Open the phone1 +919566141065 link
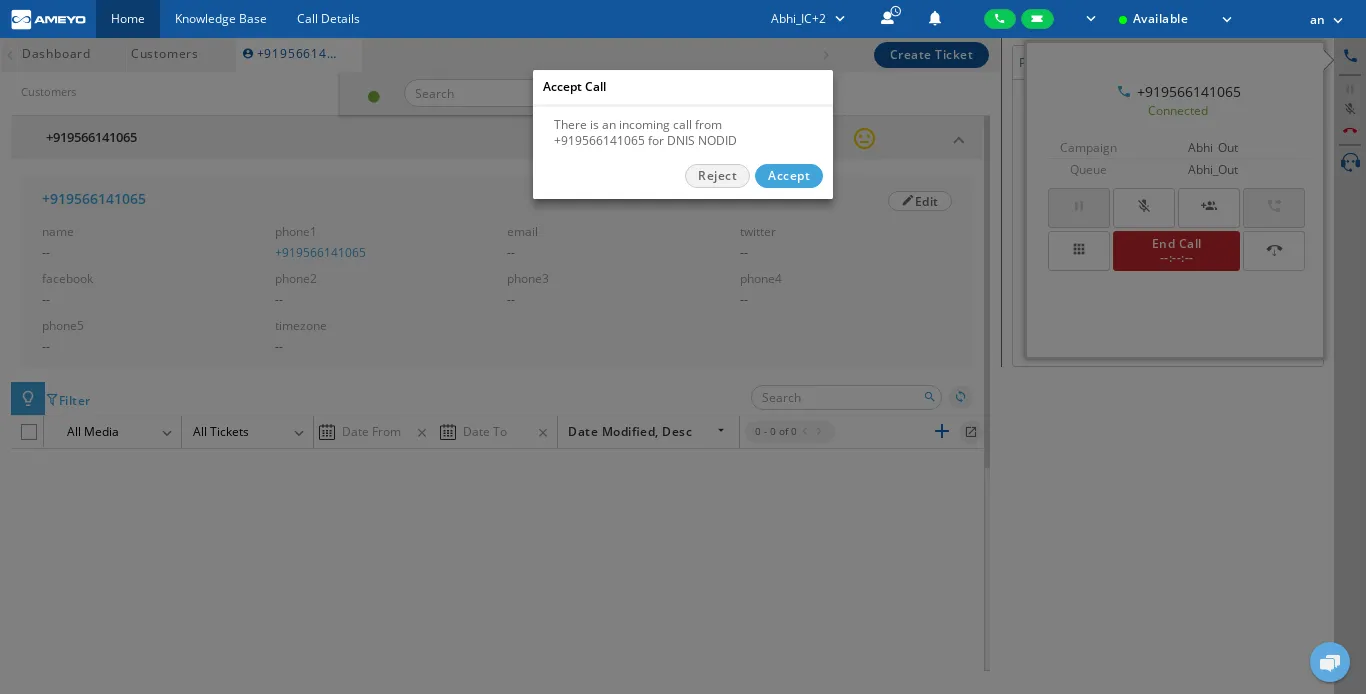The height and width of the screenshot is (694, 1366). point(320,253)
